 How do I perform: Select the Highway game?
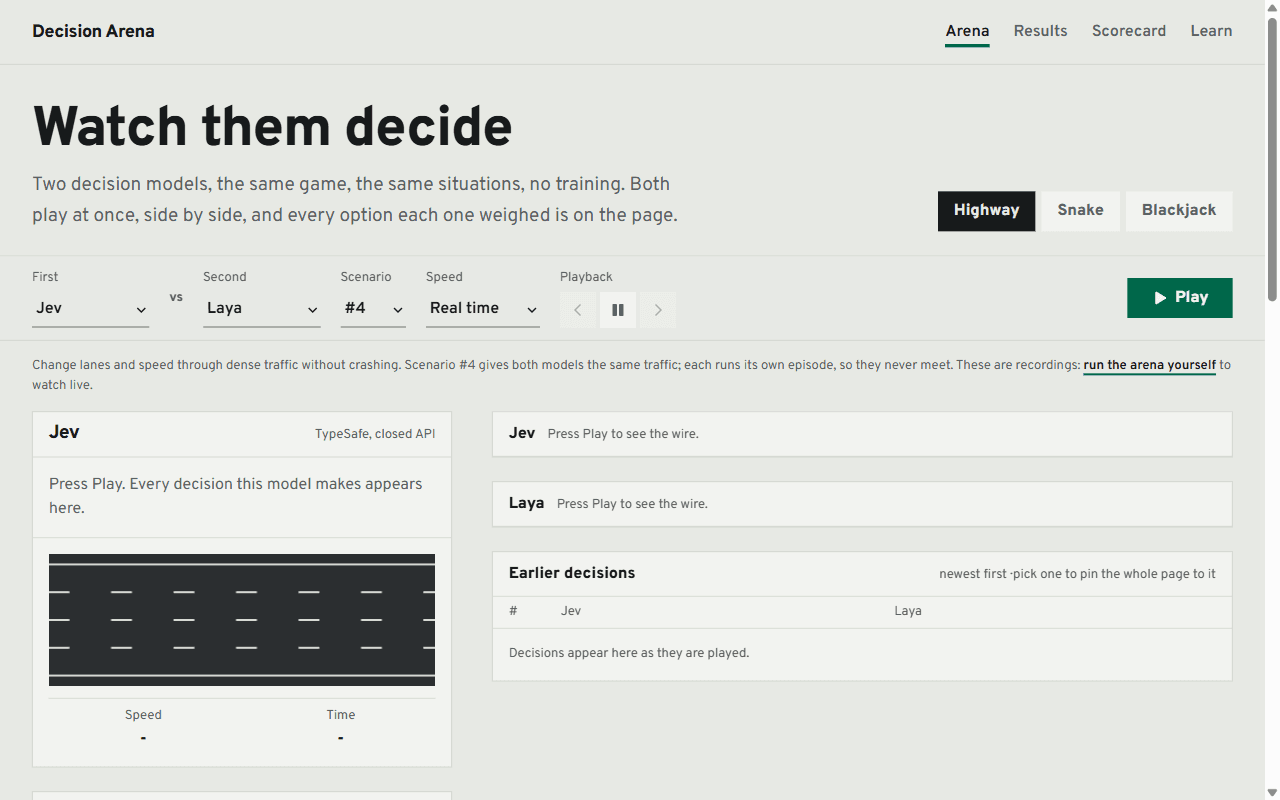tap(986, 211)
